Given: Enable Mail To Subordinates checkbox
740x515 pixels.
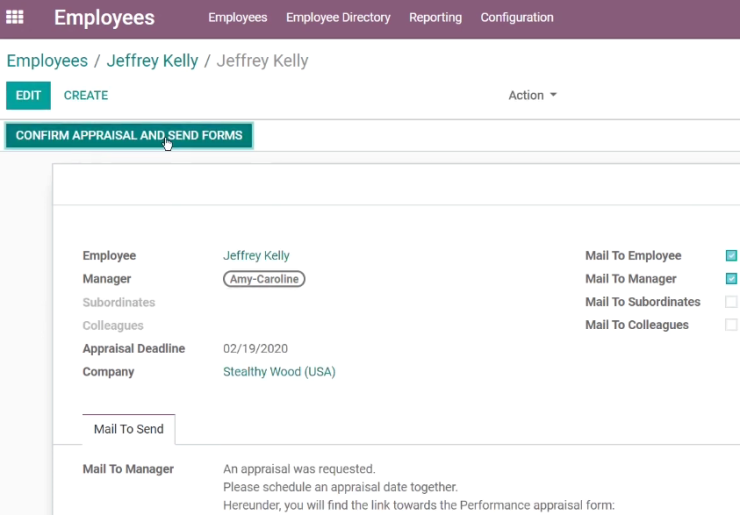Looking at the screenshot, I should pos(731,302).
